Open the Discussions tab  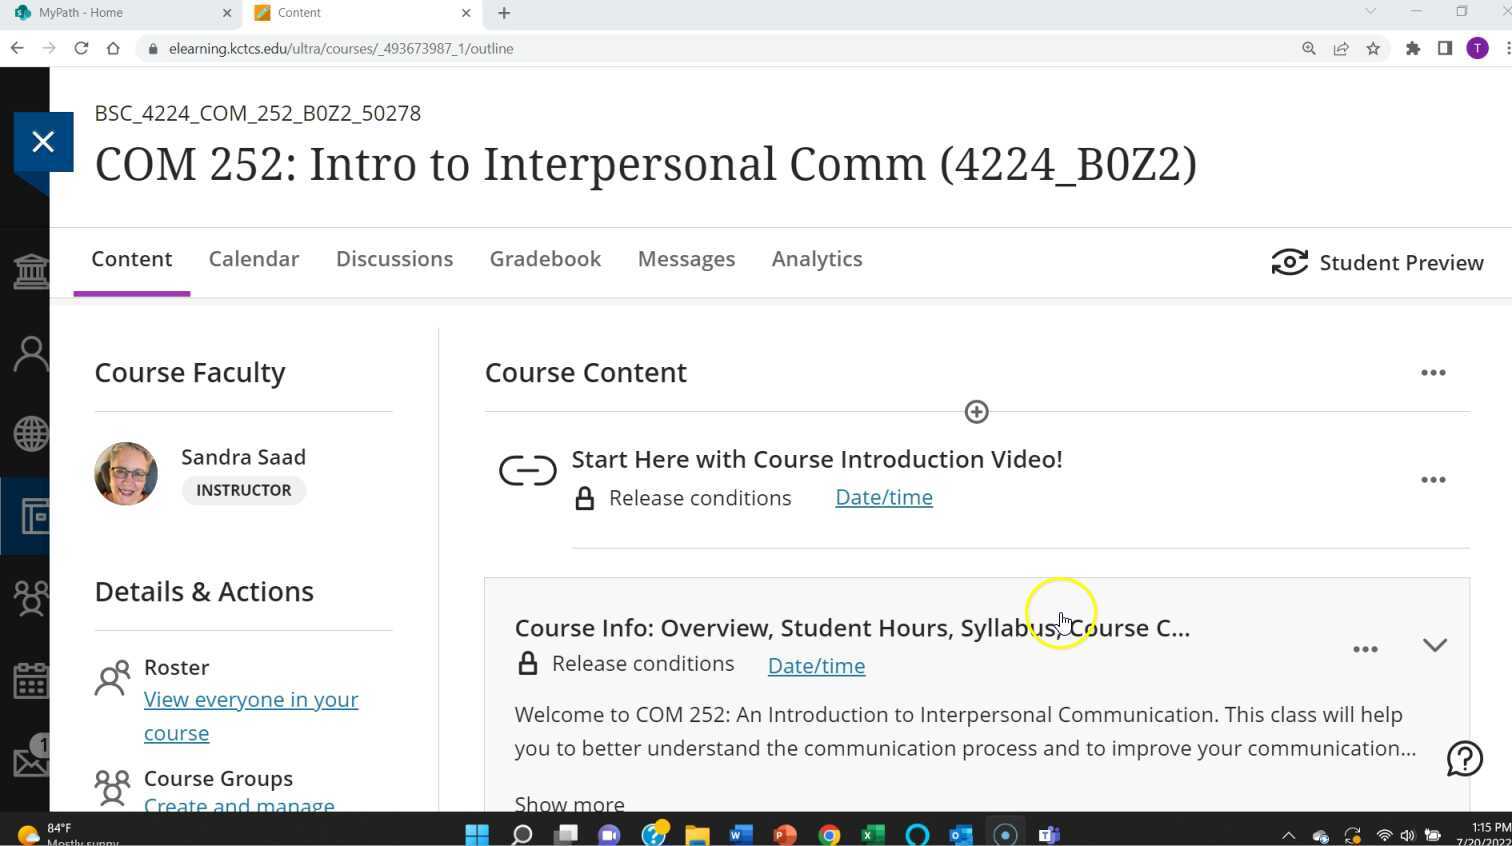point(394,258)
